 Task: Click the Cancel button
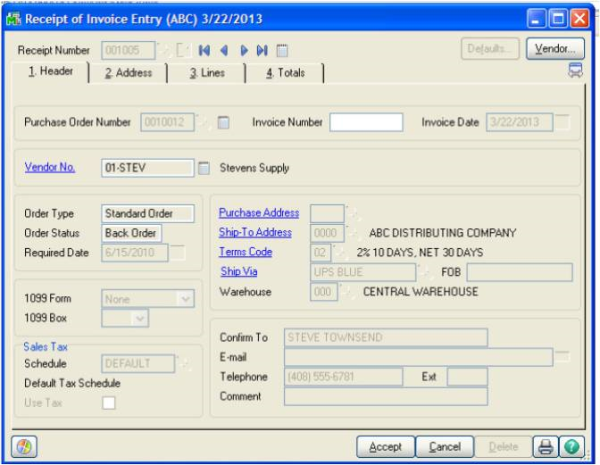[x=444, y=446]
